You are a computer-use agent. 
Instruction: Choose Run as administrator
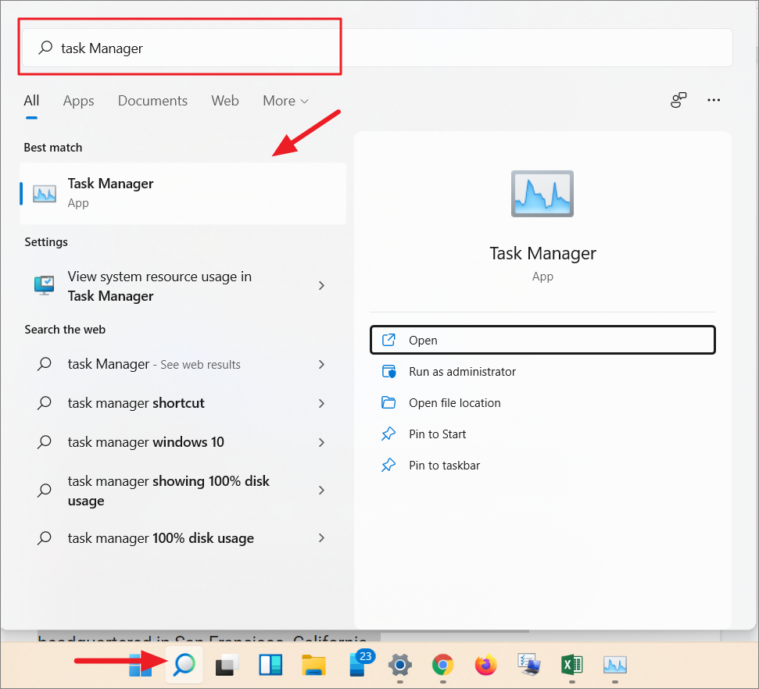543,371
